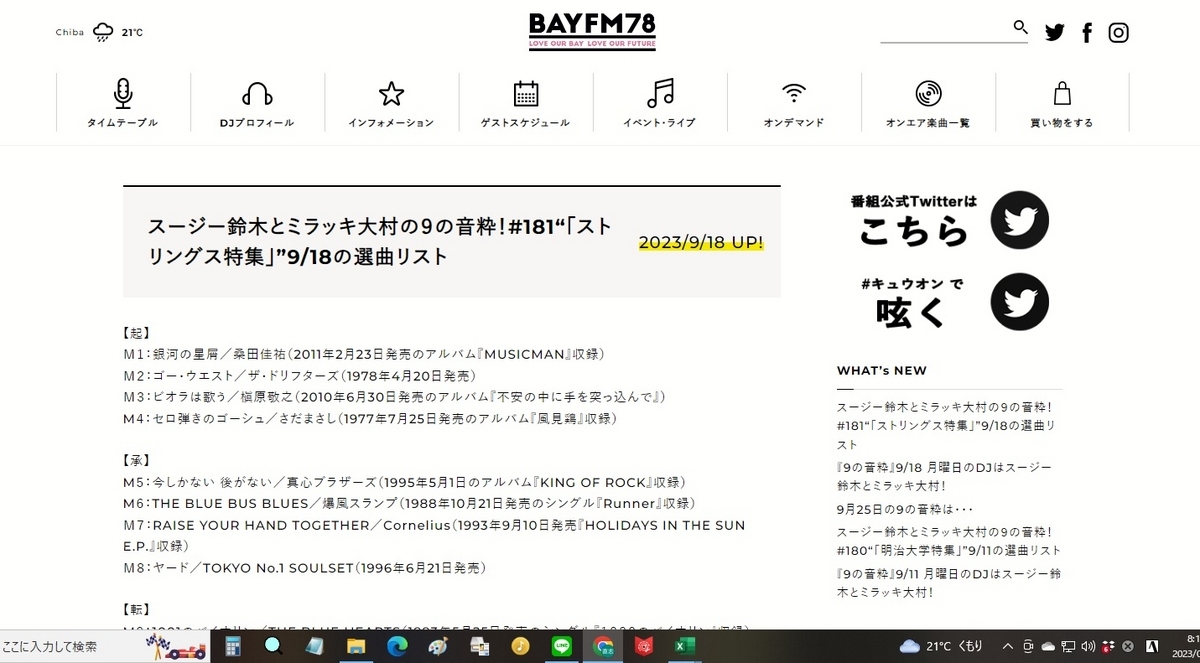The width and height of the screenshot is (1200, 663).
Task: Open the Facebook icon in header
Action: [1087, 33]
